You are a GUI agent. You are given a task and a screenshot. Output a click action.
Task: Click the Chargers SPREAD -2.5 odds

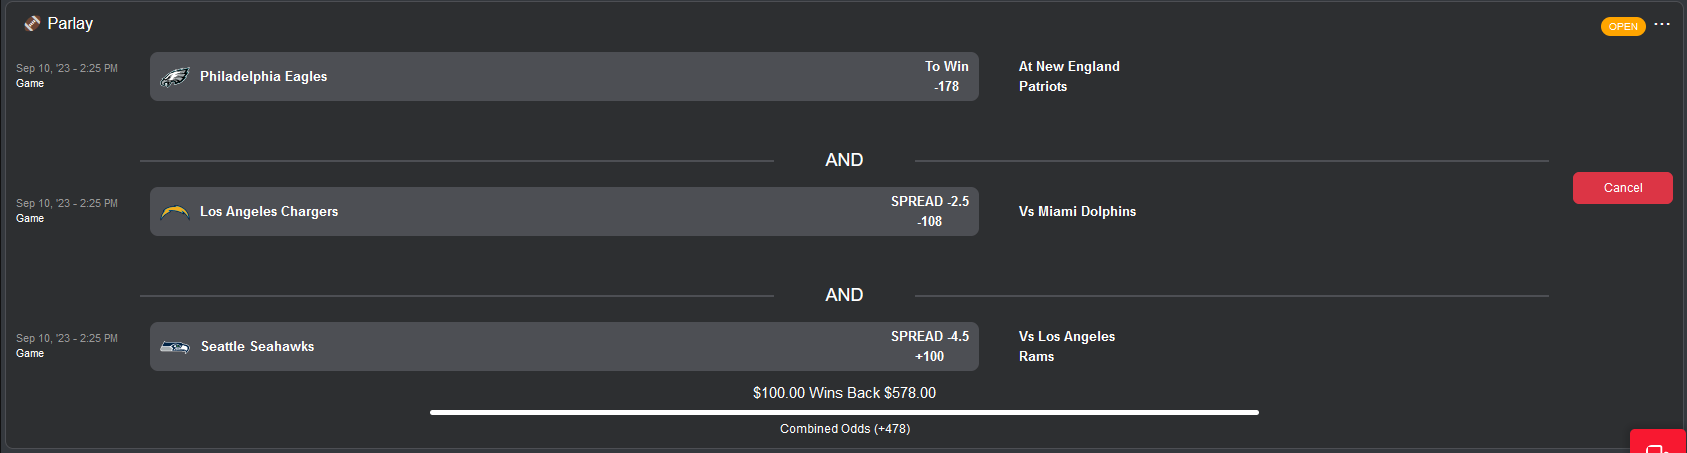click(x=930, y=212)
